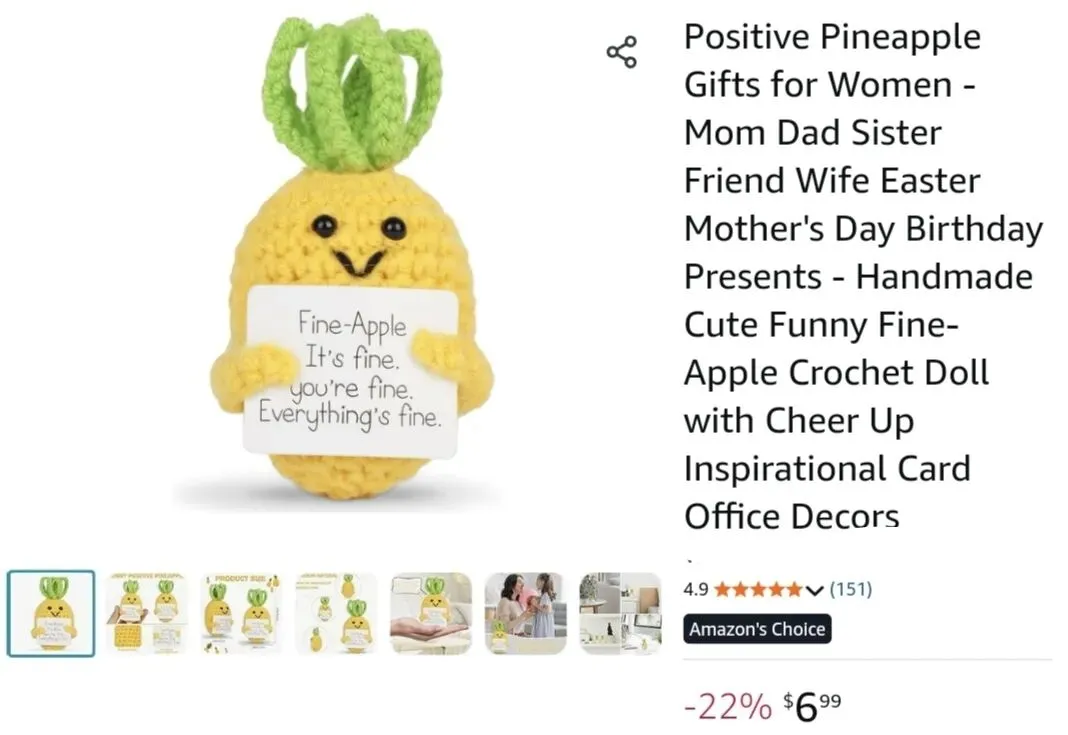Screen dimensions: 1068x735
Task: Open the thumbnail of pineapple on open palm
Action: pyautogui.click(x=430, y=614)
